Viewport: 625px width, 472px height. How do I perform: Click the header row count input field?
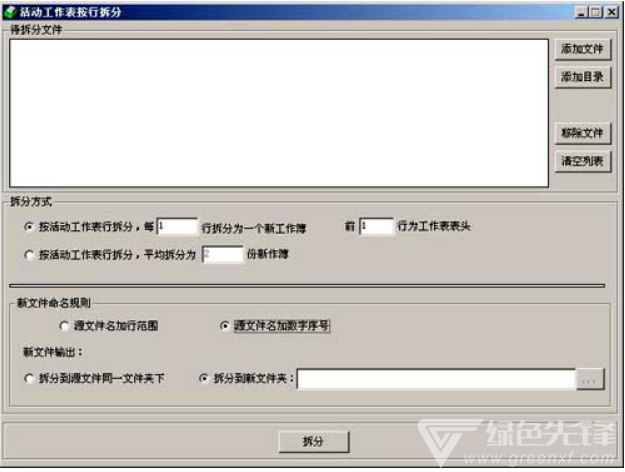pos(377,226)
